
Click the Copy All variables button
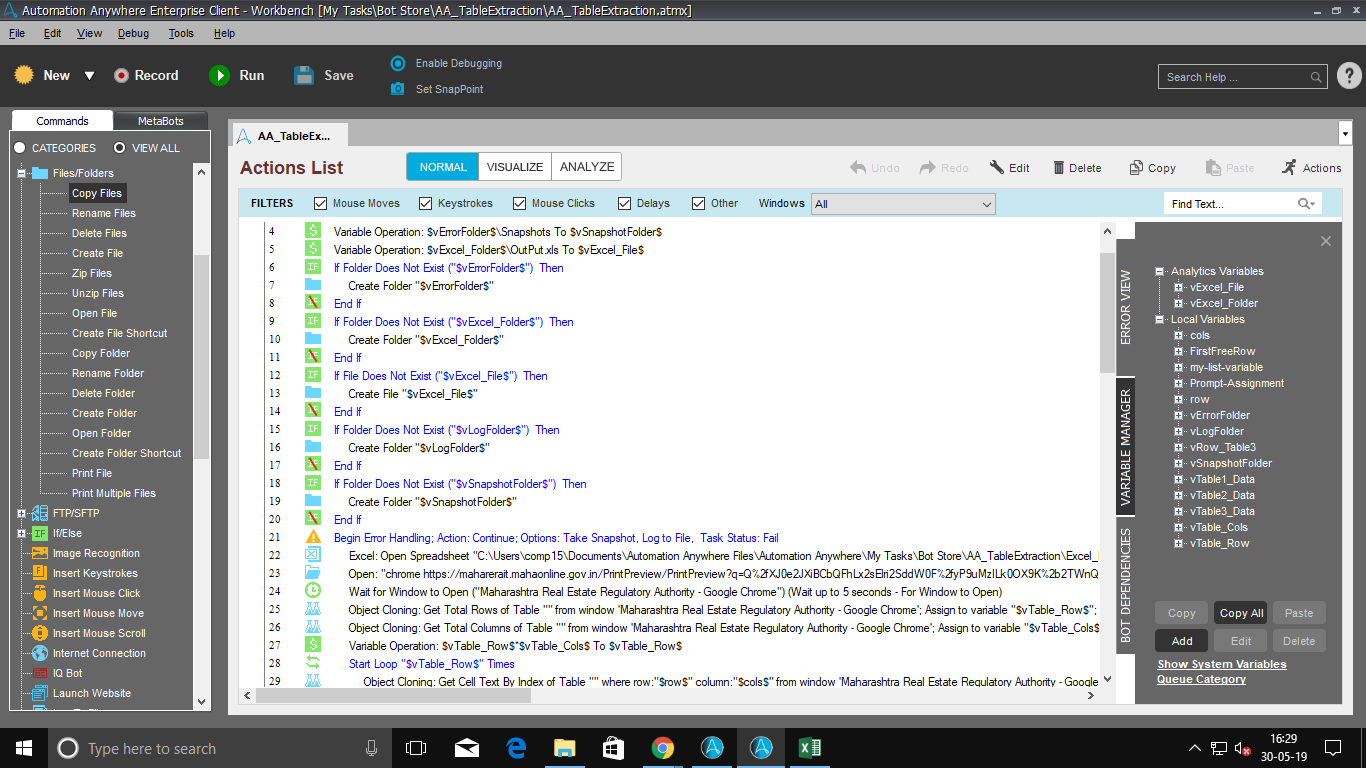pos(1240,613)
